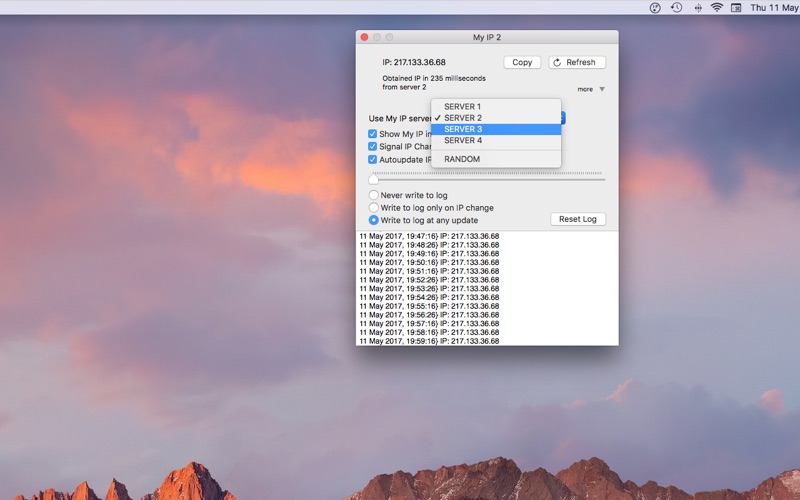
Task: Click the dotted status icon beside Wi-Fi
Action: (697, 8)
